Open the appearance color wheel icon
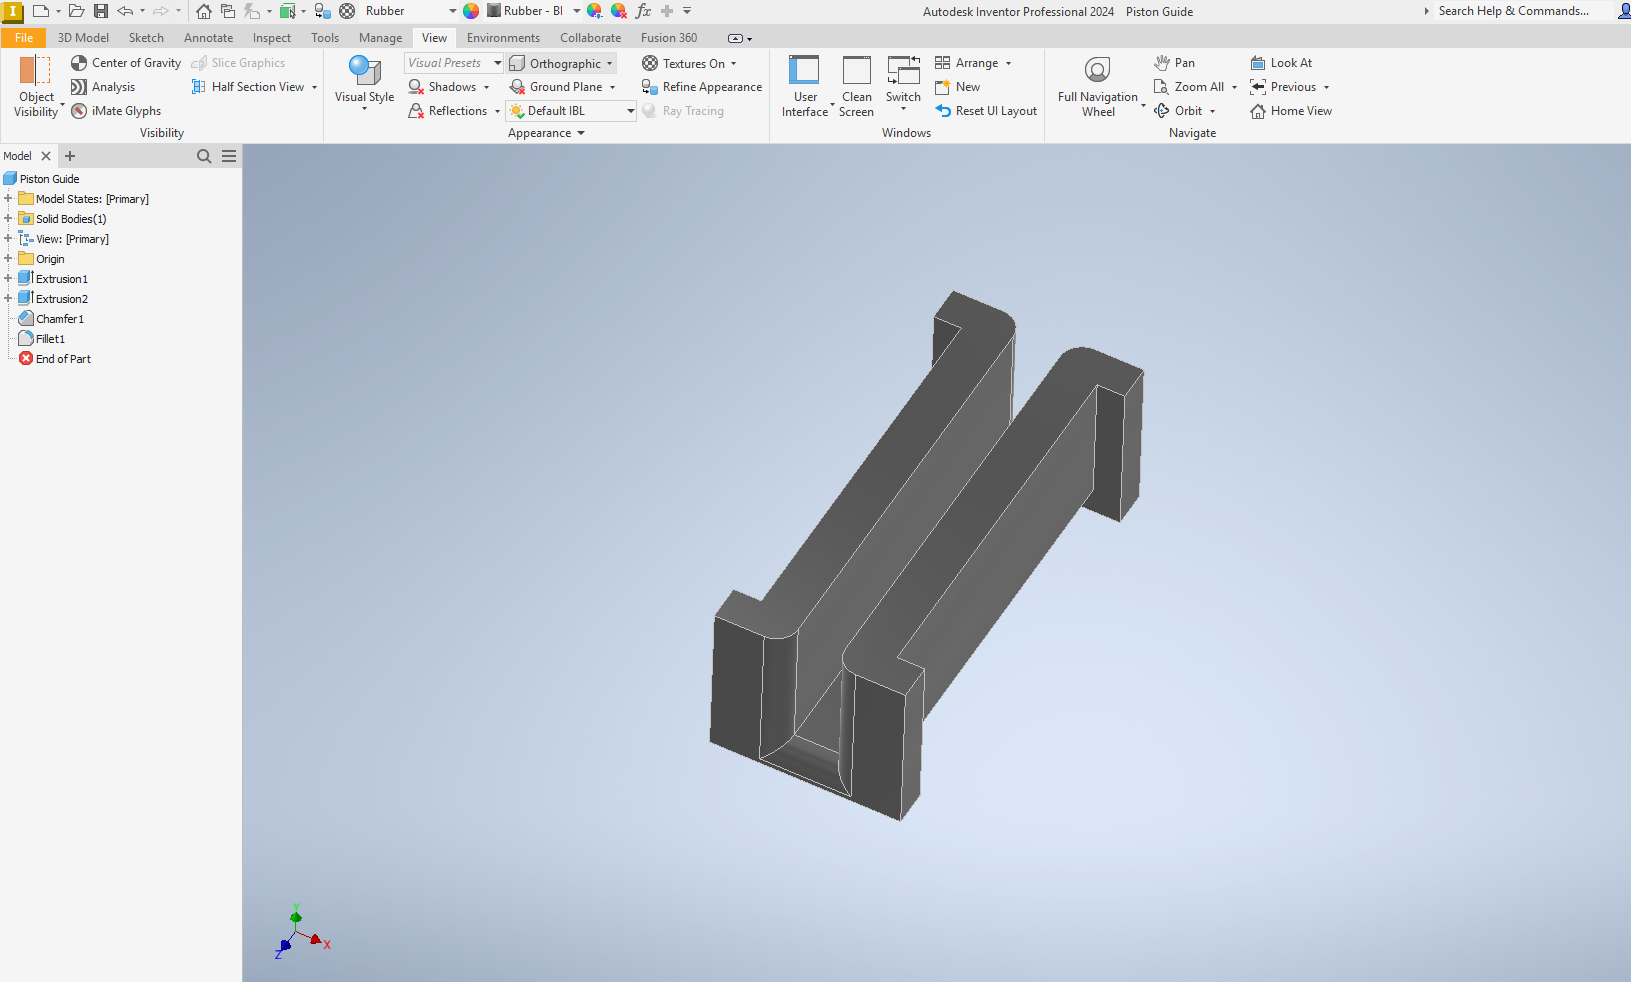Image resolution: width=1631 pixels, height=982 pixels. [x=471, y=11]
